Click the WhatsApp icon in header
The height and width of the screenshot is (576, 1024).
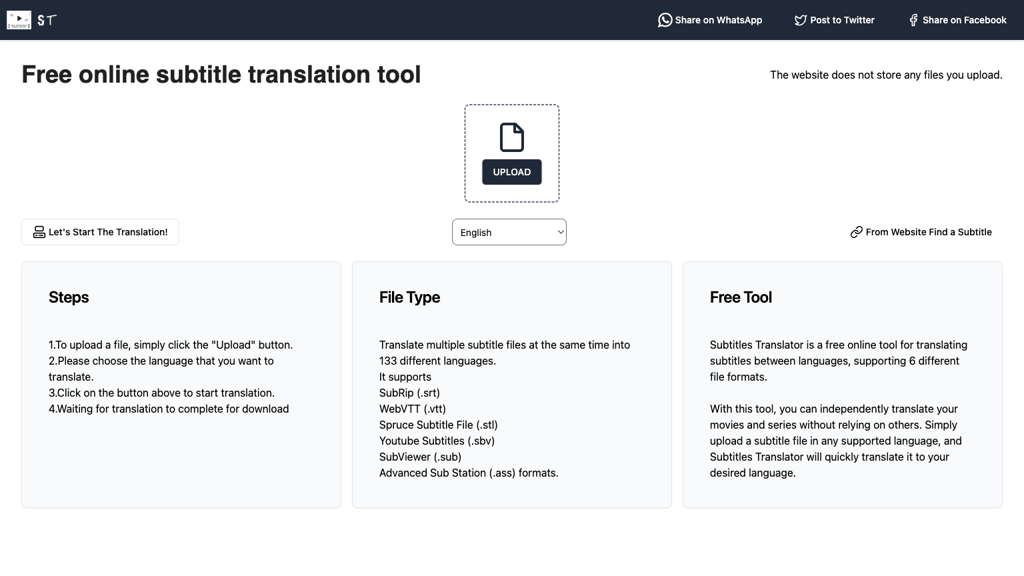click(x=664, y=19)
